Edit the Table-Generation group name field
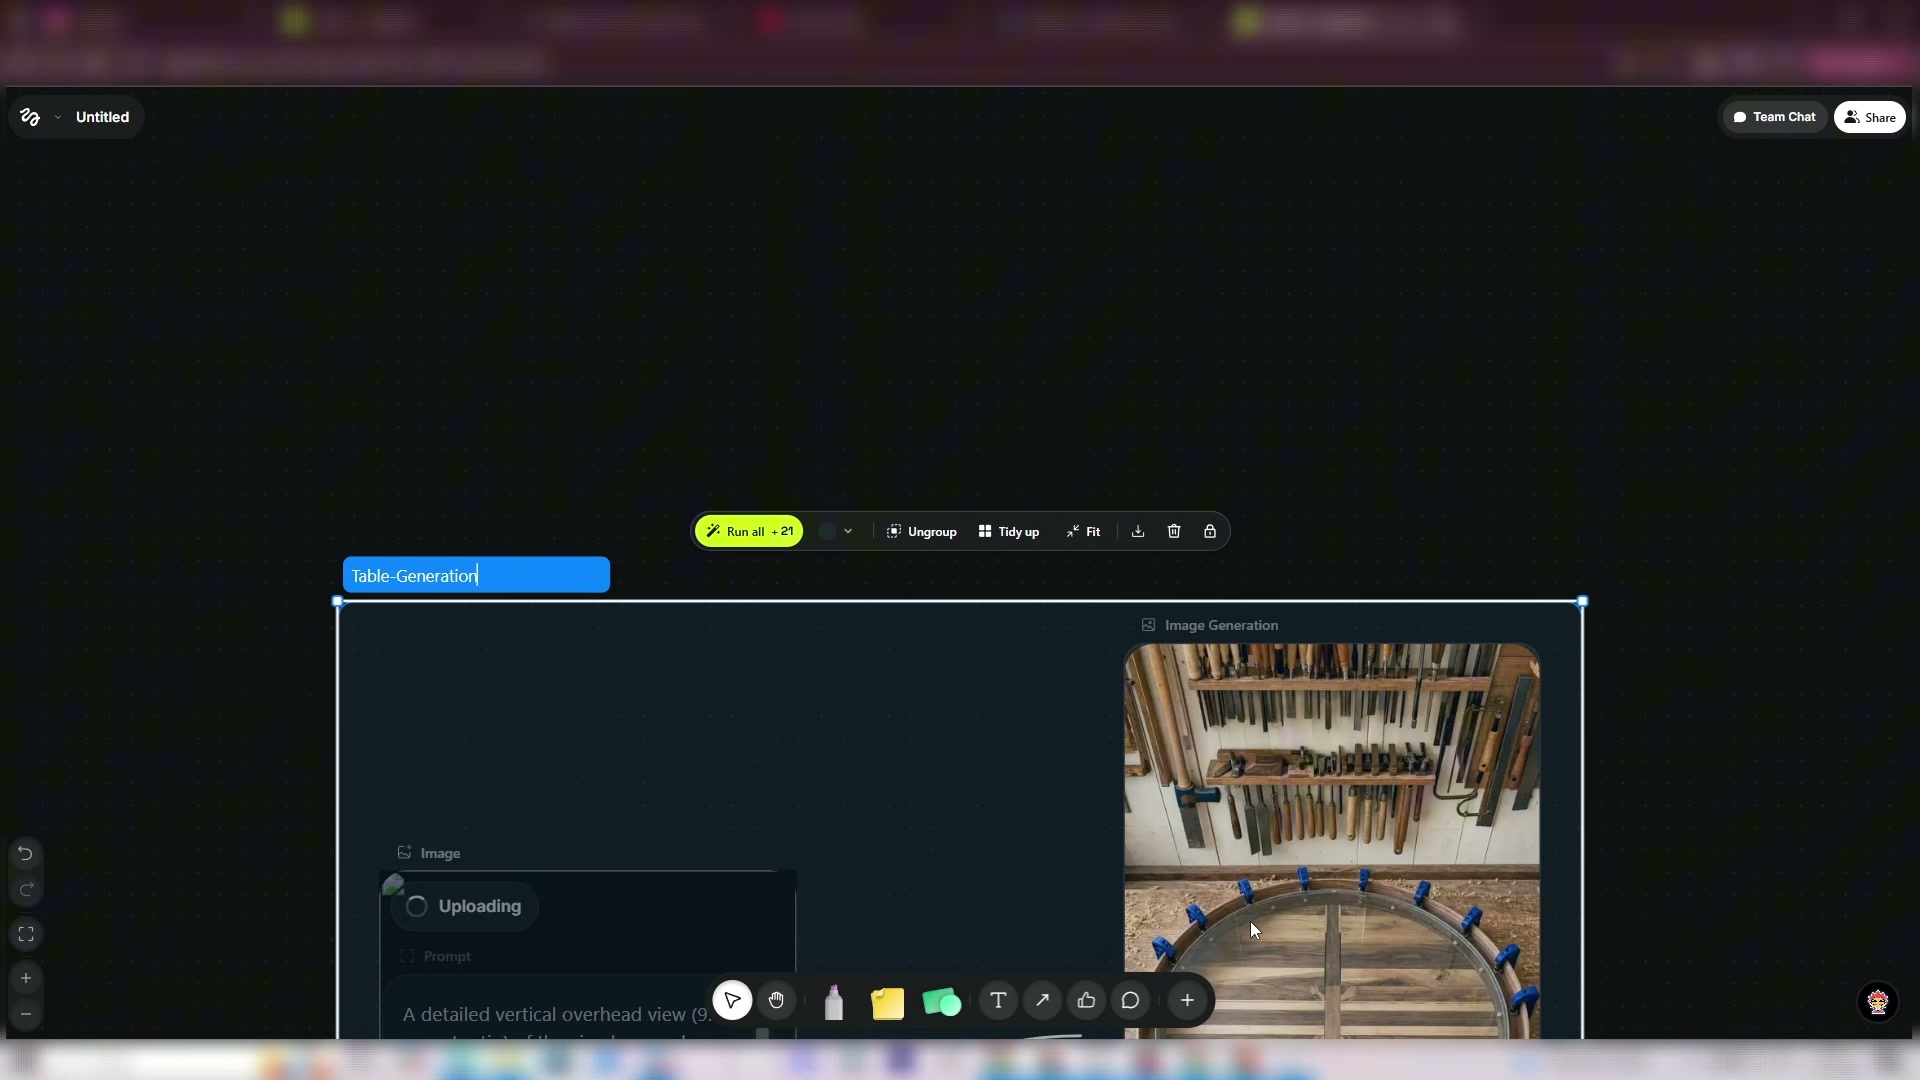 476,575
